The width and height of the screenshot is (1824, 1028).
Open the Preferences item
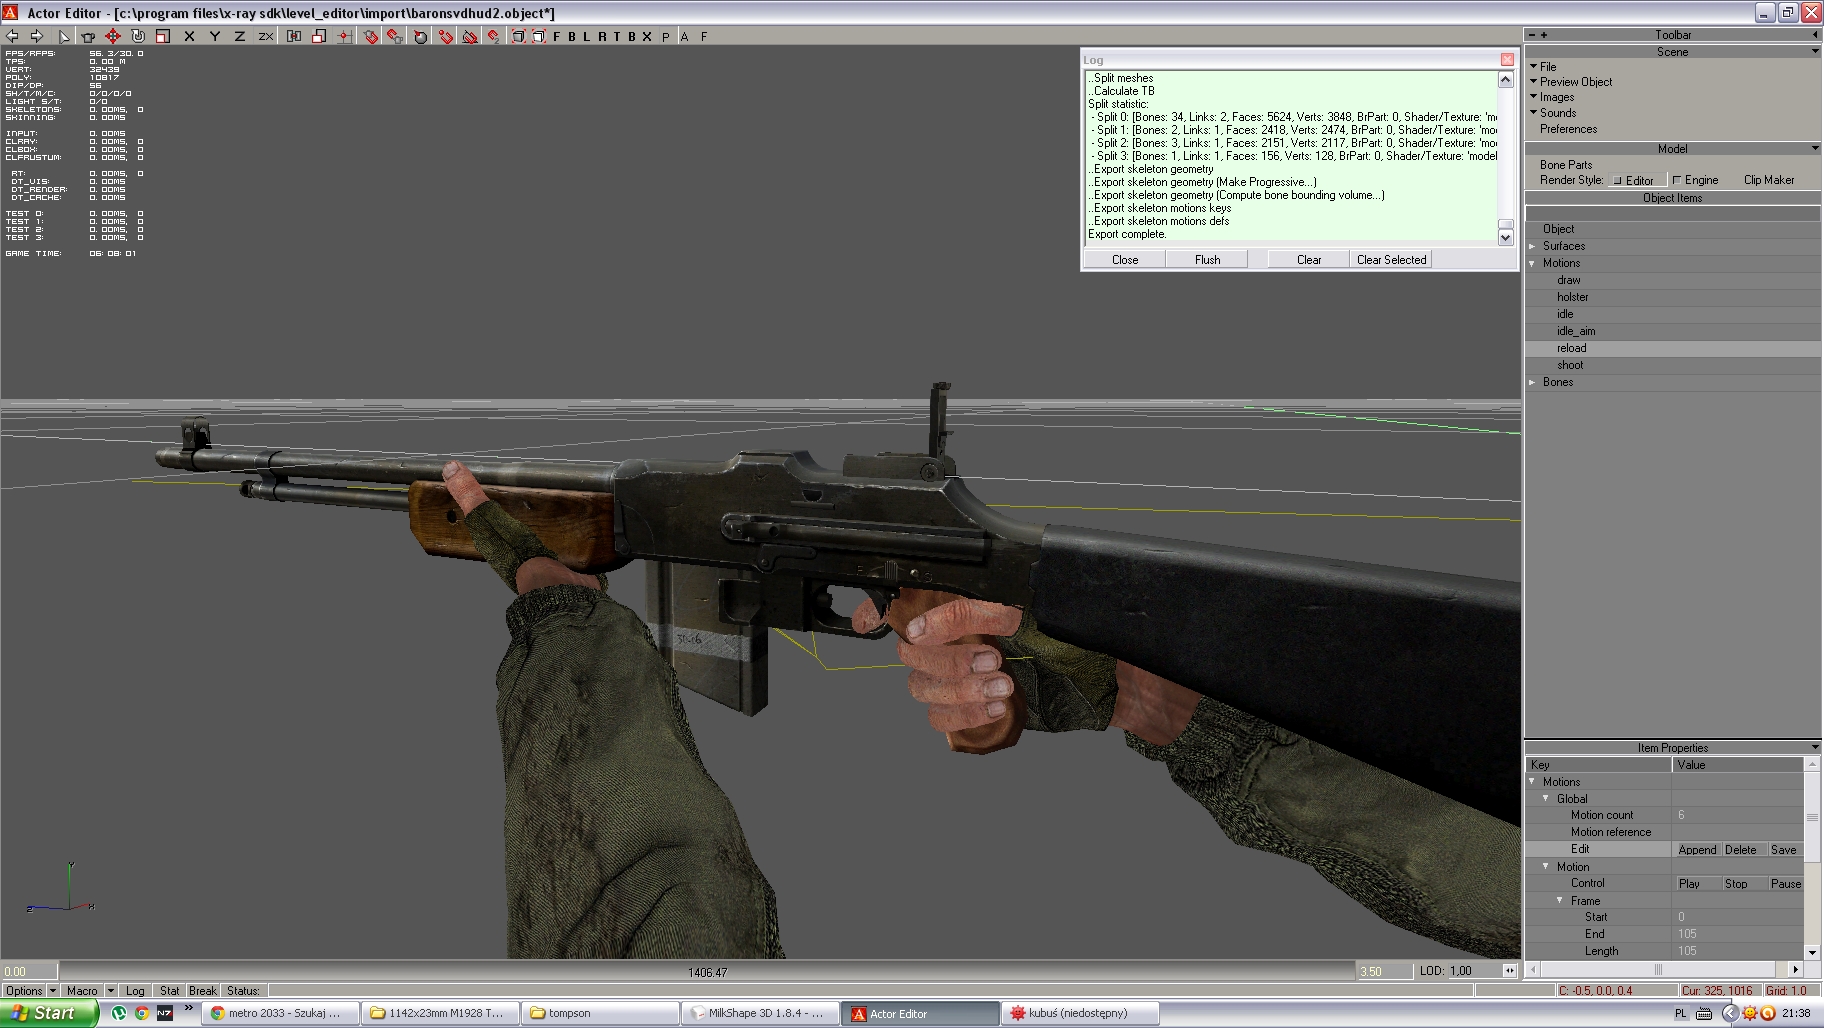(x=1568, y=129)
